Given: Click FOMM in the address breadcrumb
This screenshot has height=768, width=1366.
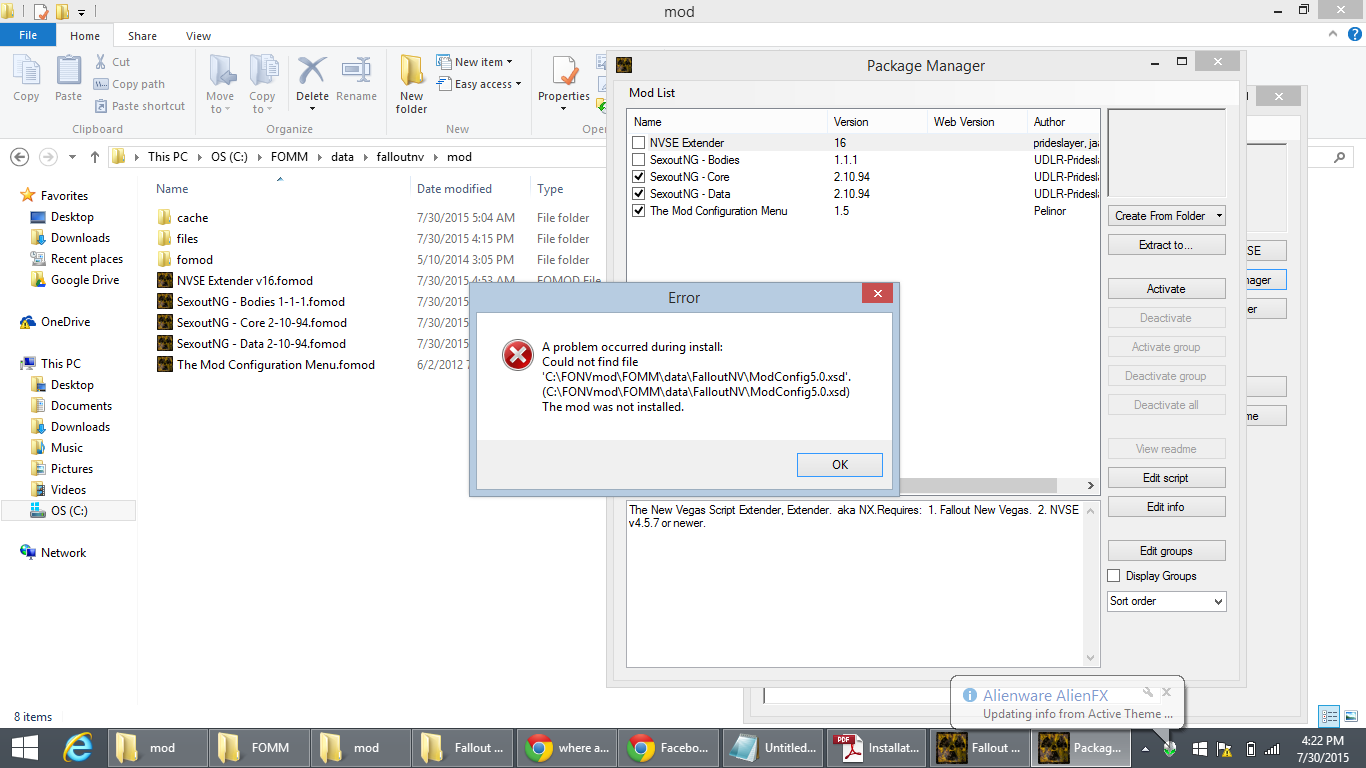Looking at the screenshot, I should (x=290, y=157).
